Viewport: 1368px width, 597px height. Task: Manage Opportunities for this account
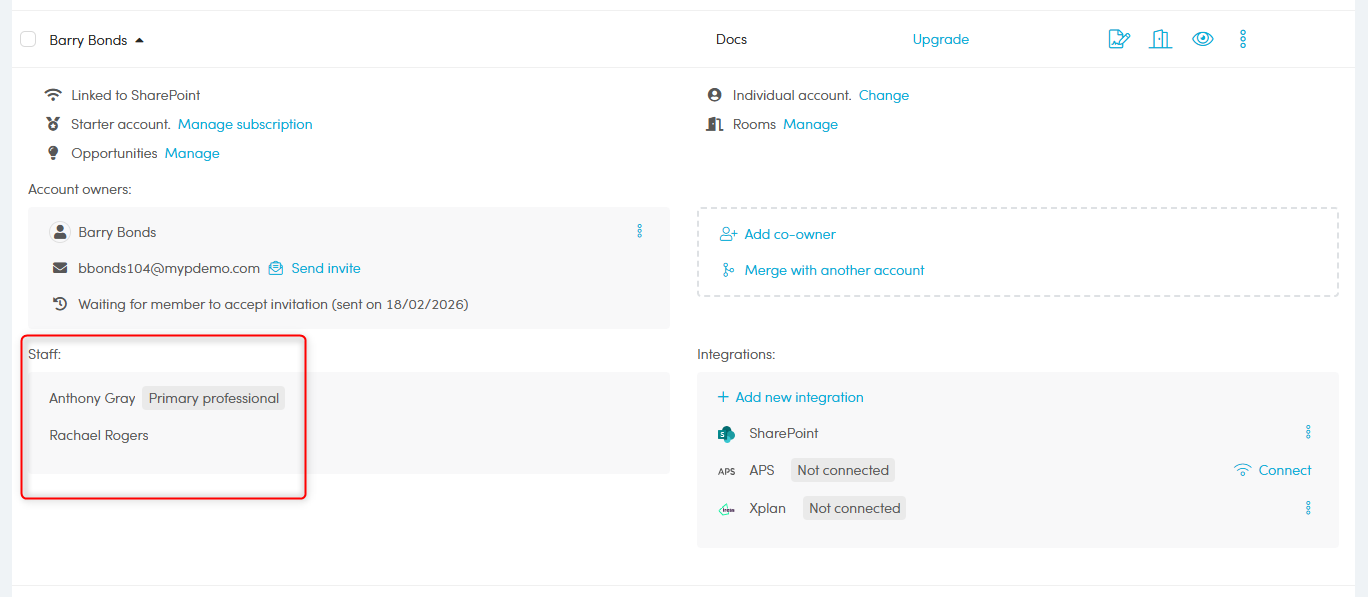coord(192,154)
